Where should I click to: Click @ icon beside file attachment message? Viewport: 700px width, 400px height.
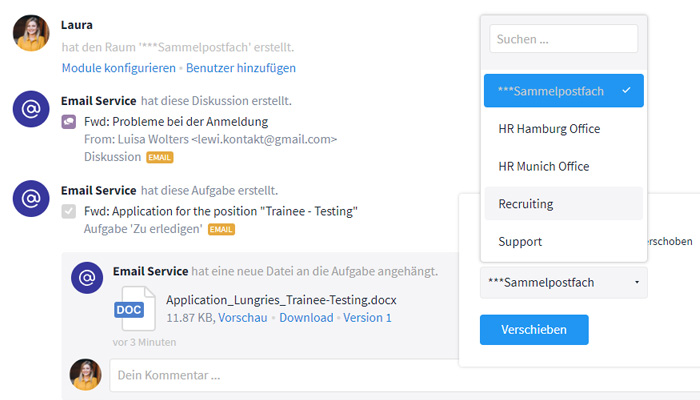pos(87,278)
